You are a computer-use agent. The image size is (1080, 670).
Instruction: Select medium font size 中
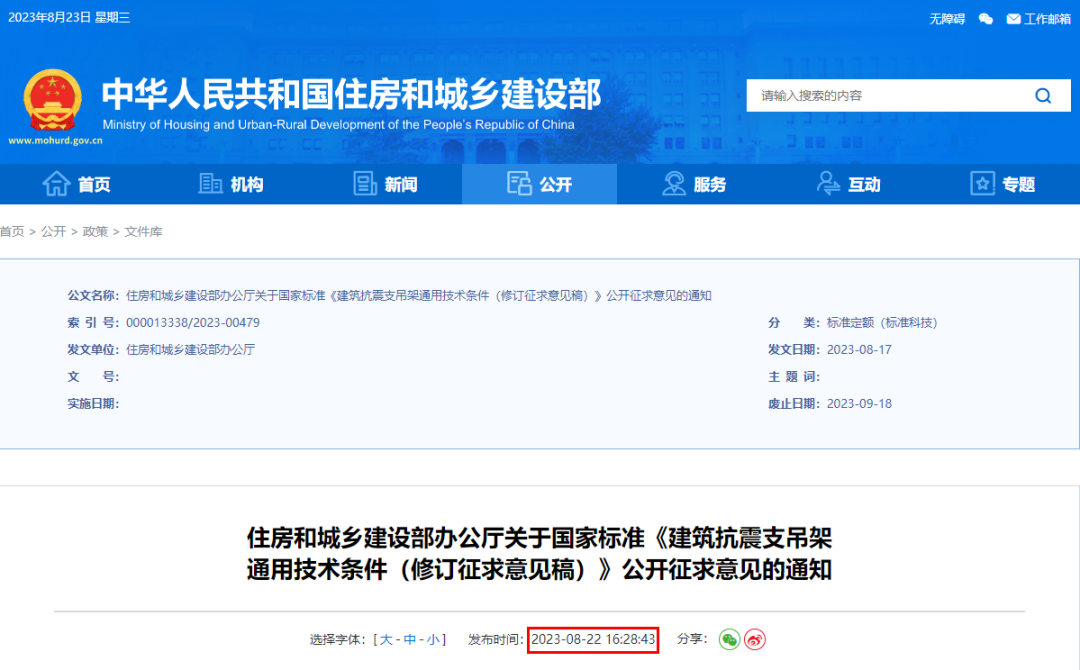pyautogui.click(x=410, y=640)
